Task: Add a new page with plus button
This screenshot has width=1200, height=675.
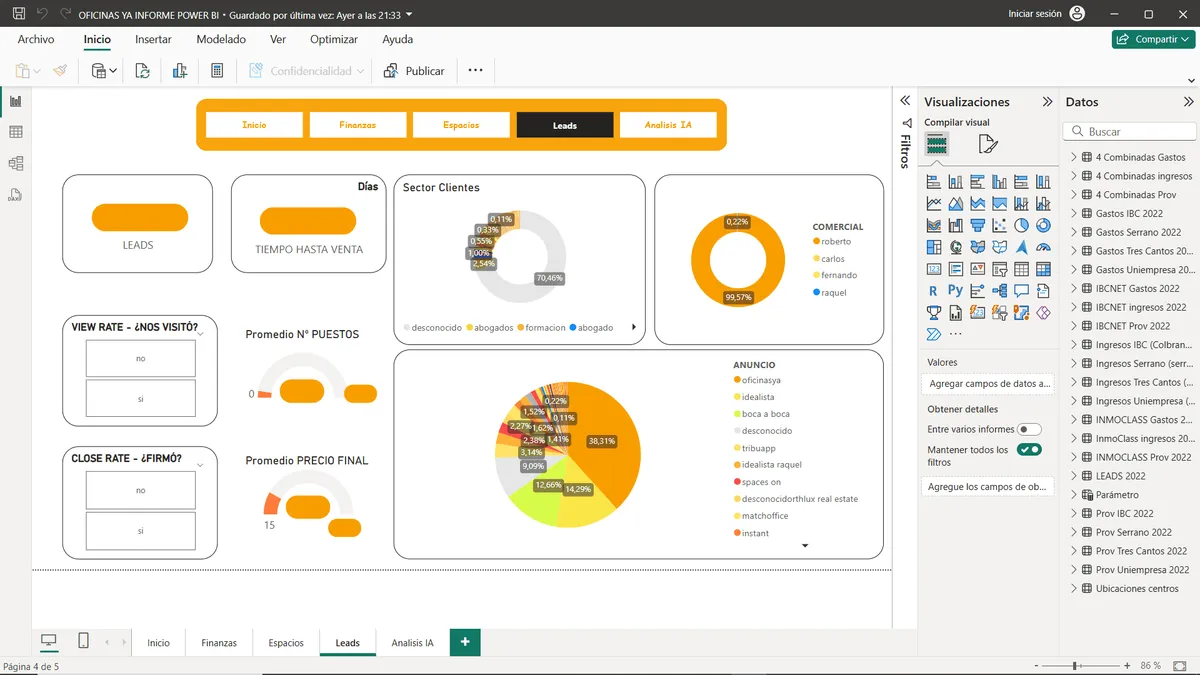Action: (x=465, y=642)
